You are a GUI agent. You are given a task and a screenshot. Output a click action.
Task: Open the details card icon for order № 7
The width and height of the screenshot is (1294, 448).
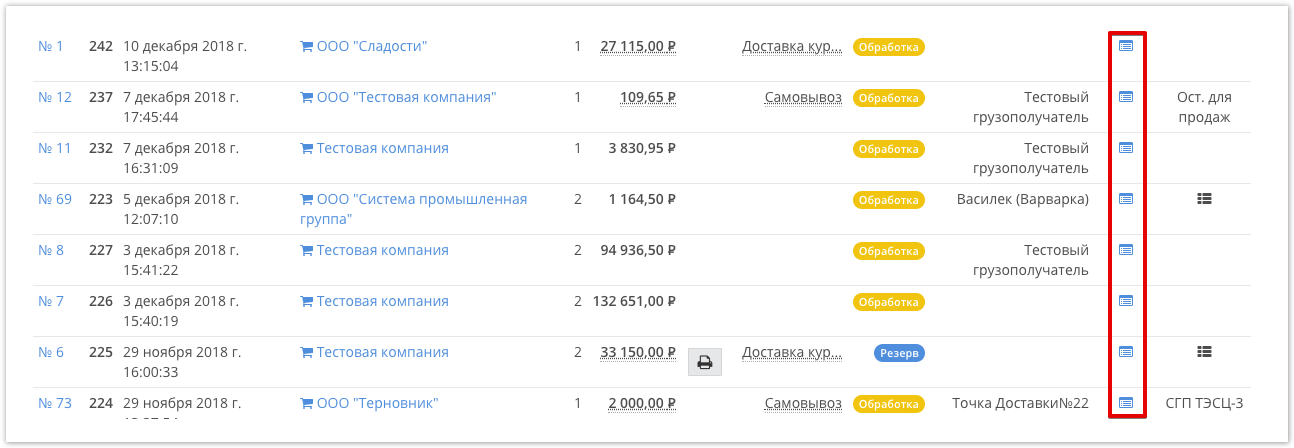1126,301
